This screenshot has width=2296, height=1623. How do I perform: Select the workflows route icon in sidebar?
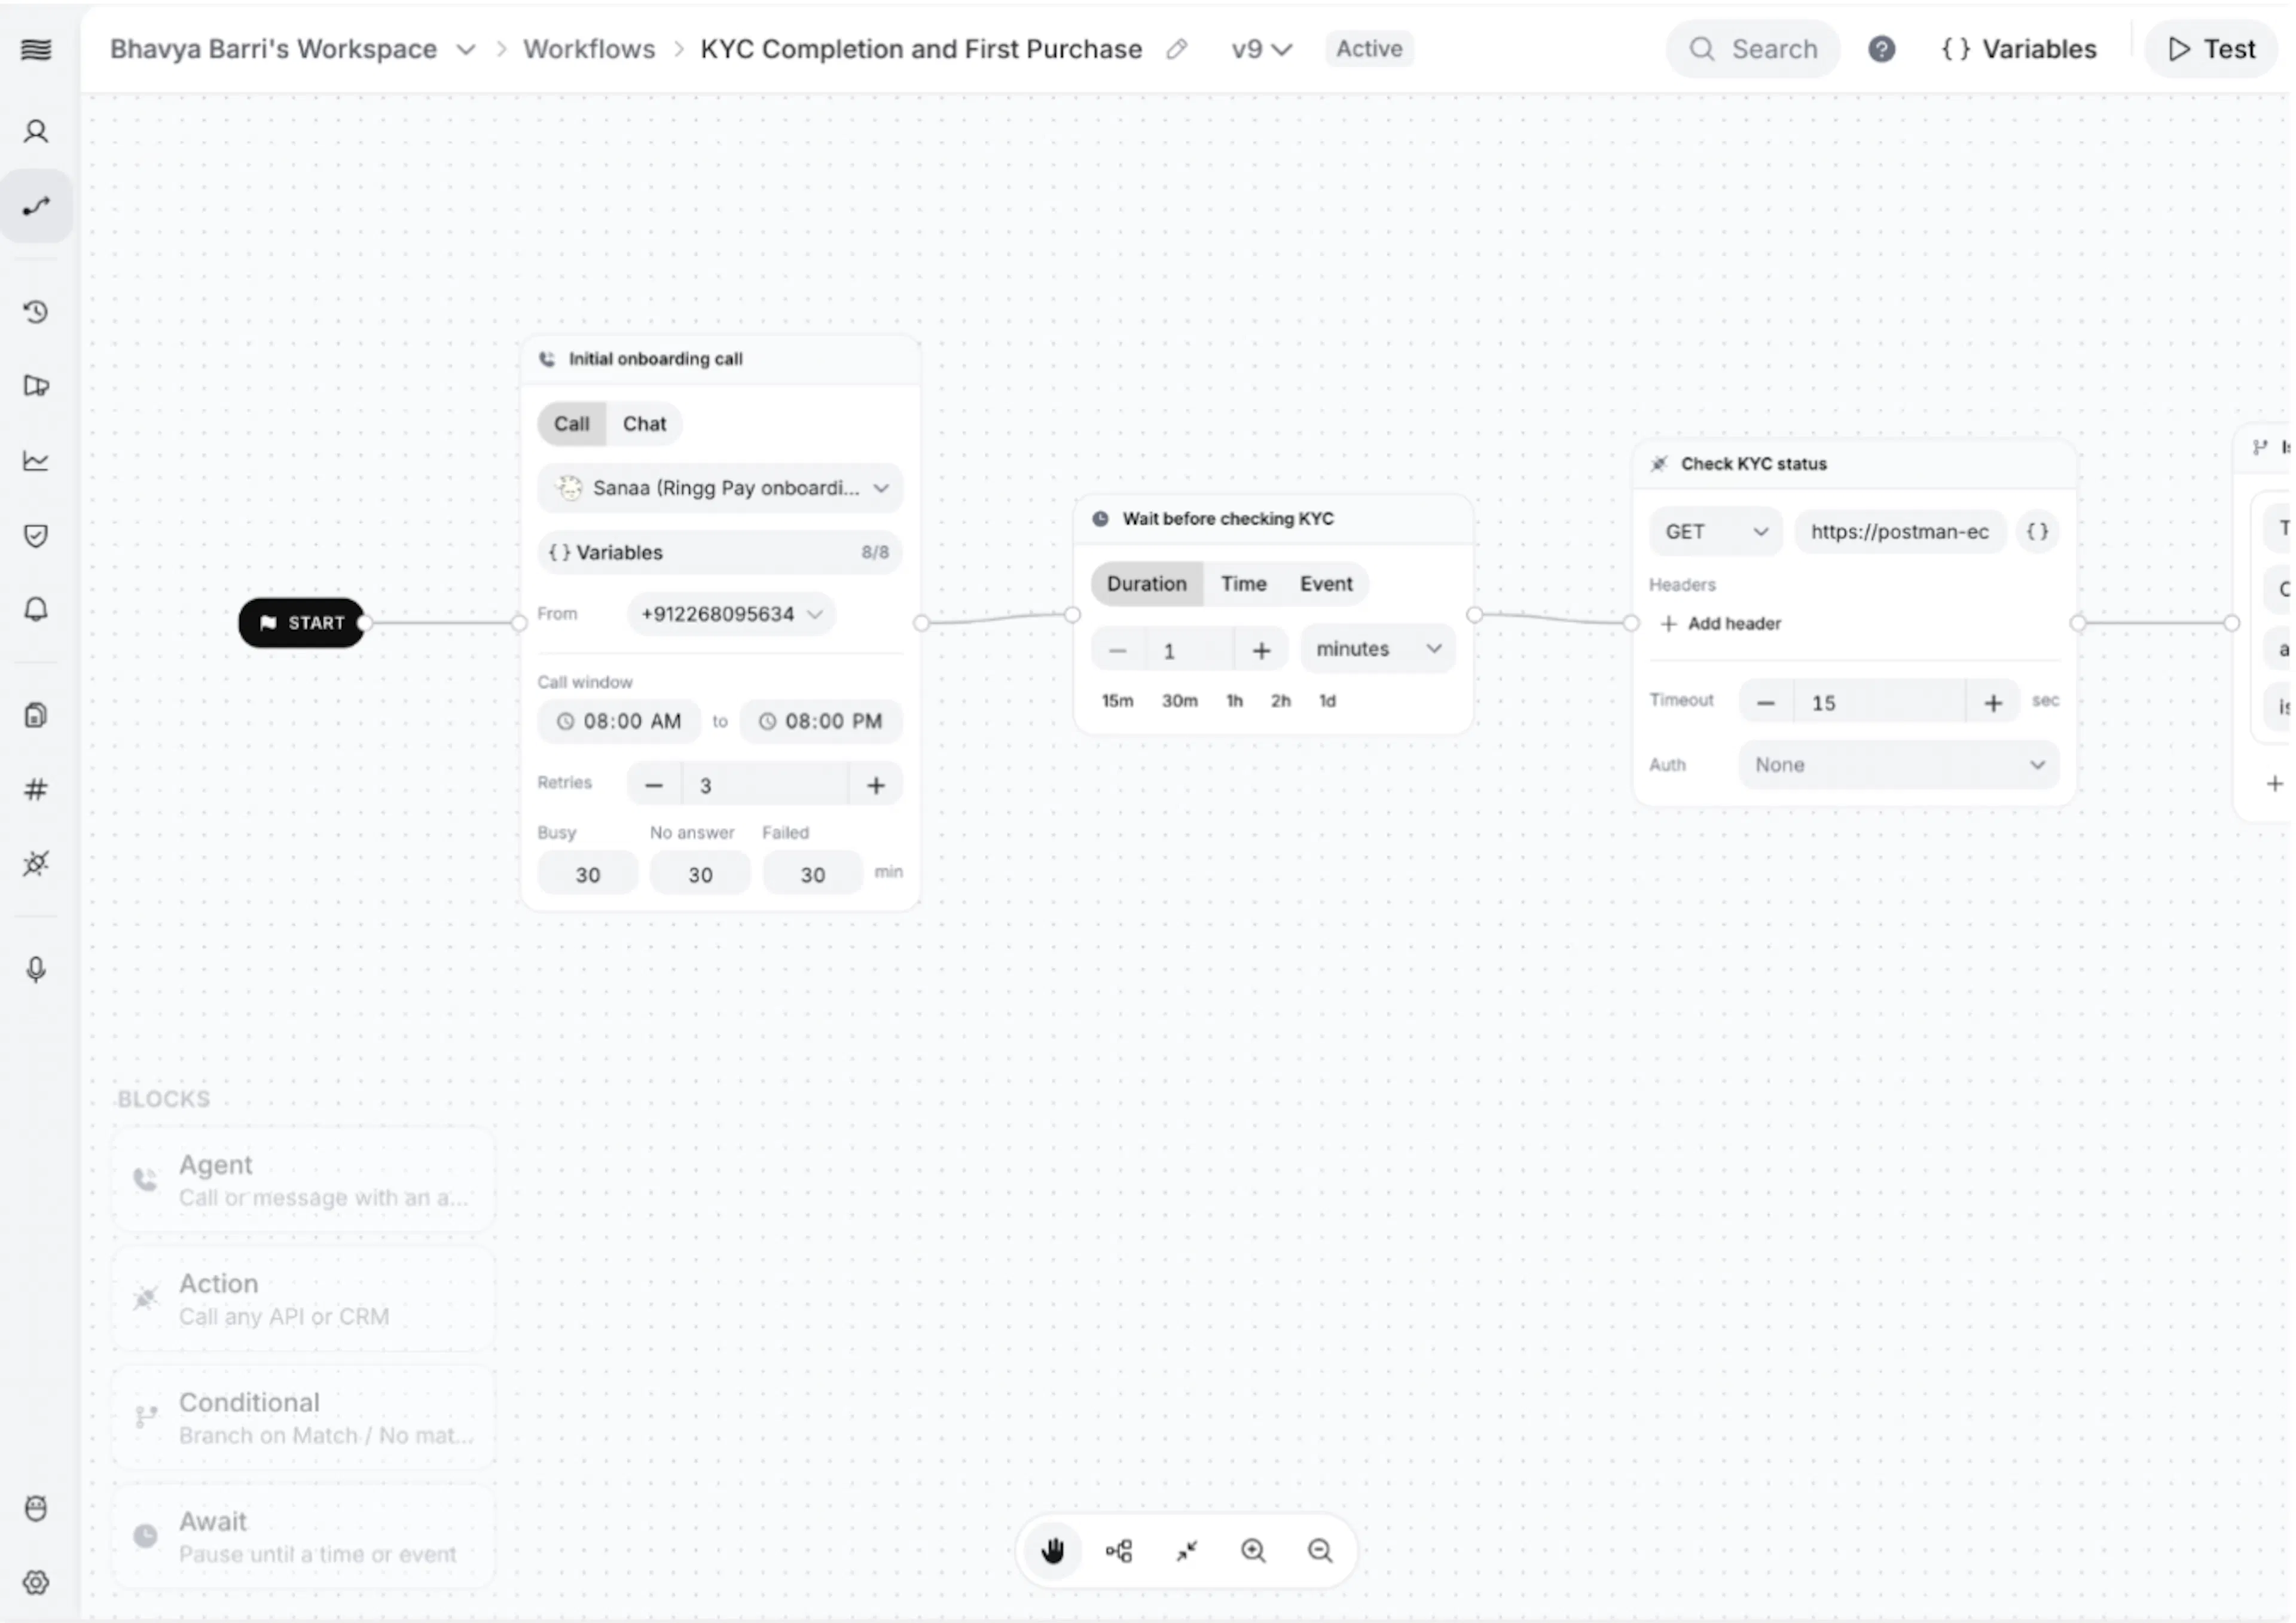pos(36,207)
